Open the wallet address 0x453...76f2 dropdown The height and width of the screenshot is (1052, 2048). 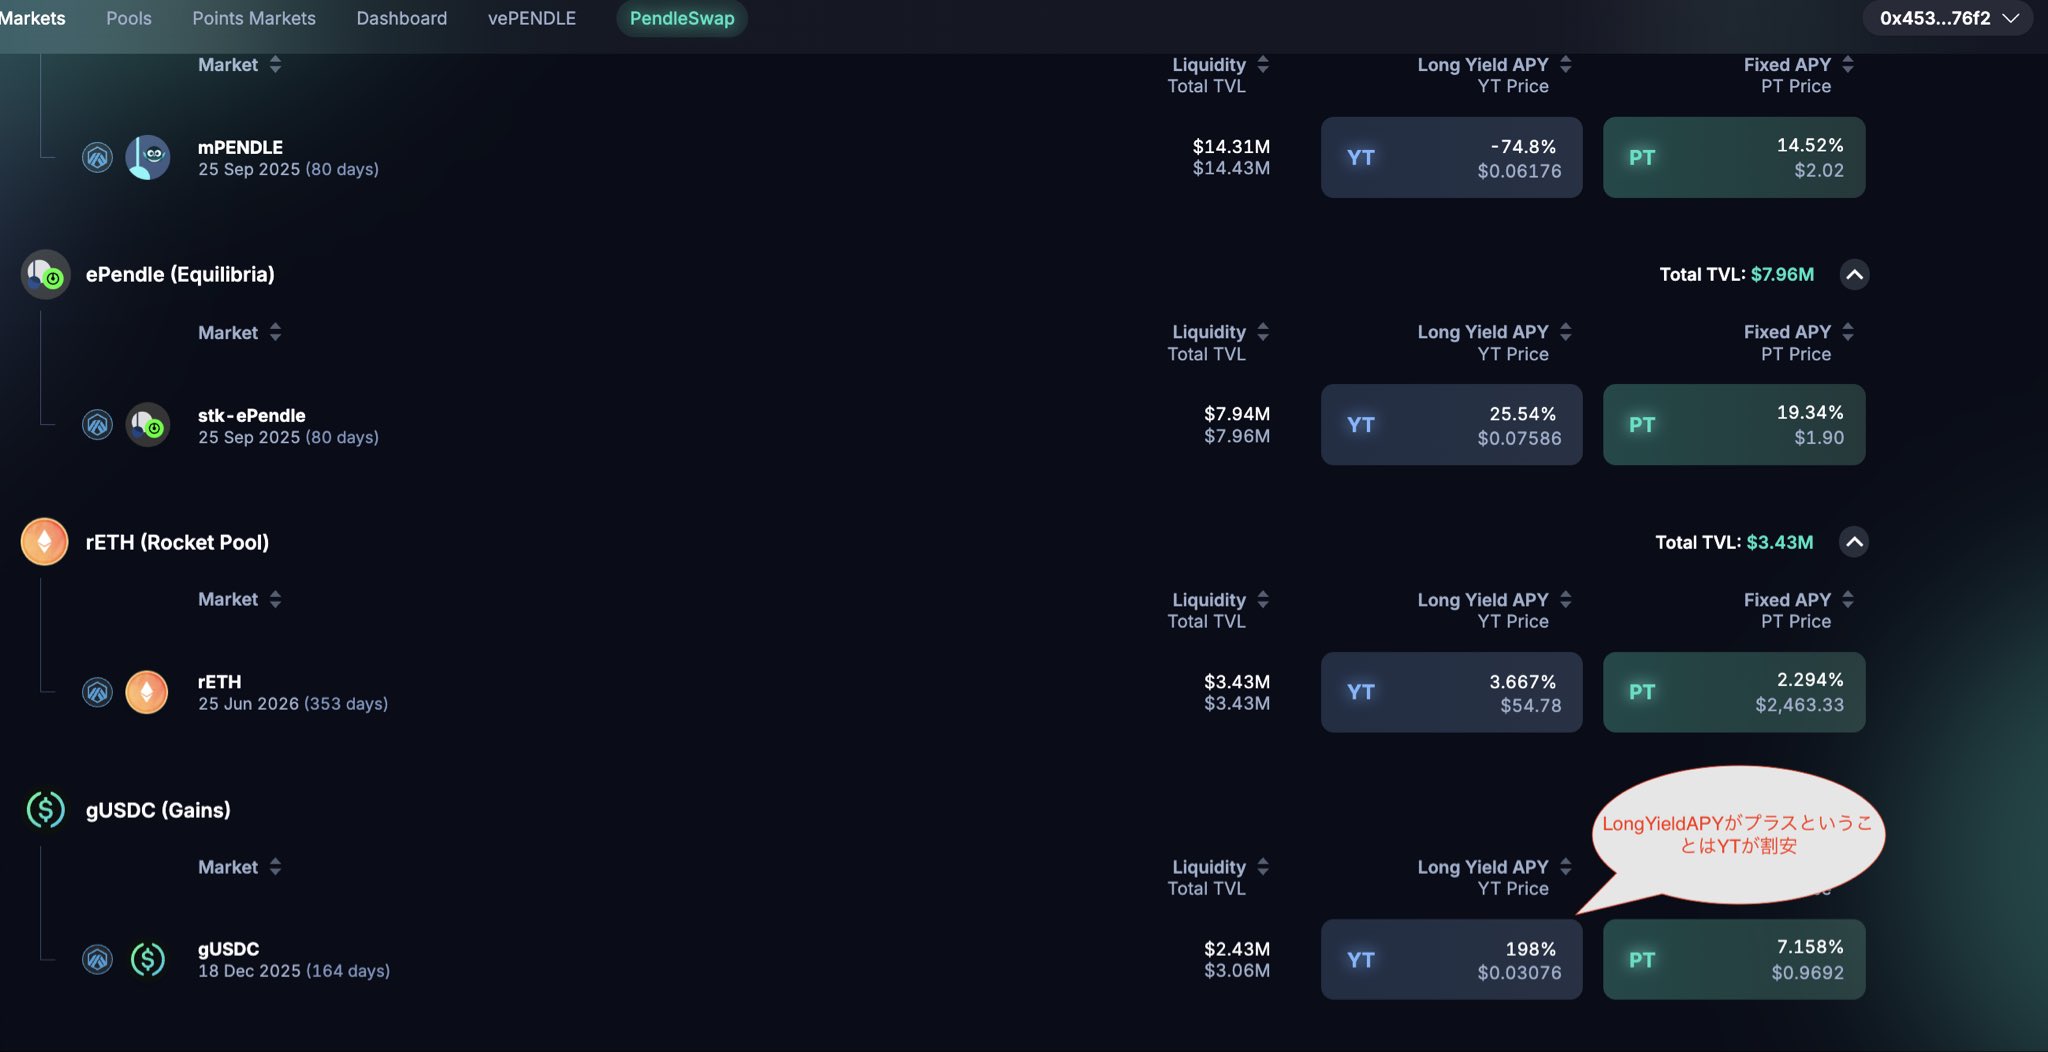(1948, 18)
